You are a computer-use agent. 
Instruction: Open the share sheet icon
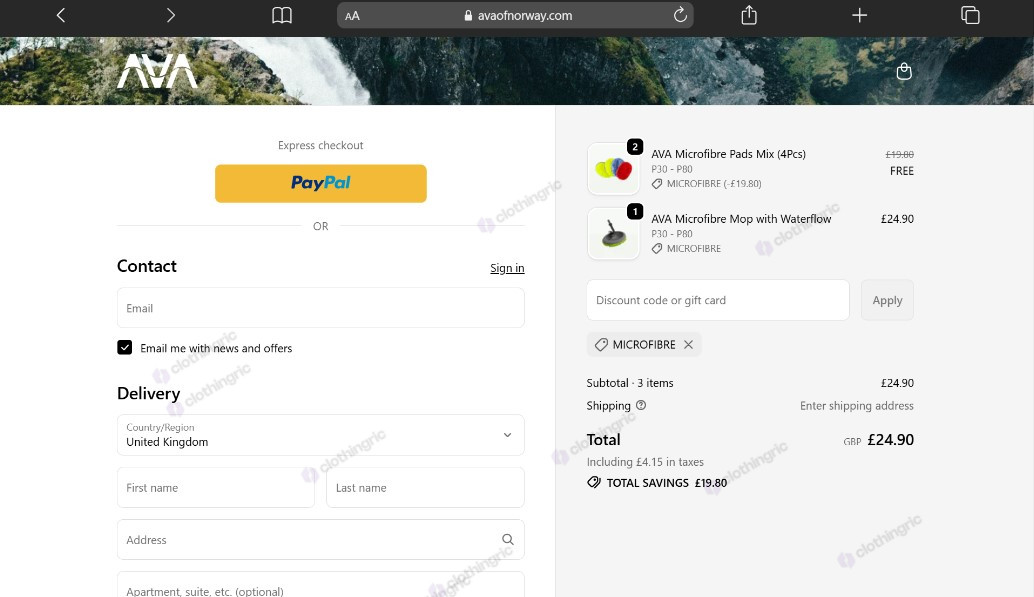[748, 15]
